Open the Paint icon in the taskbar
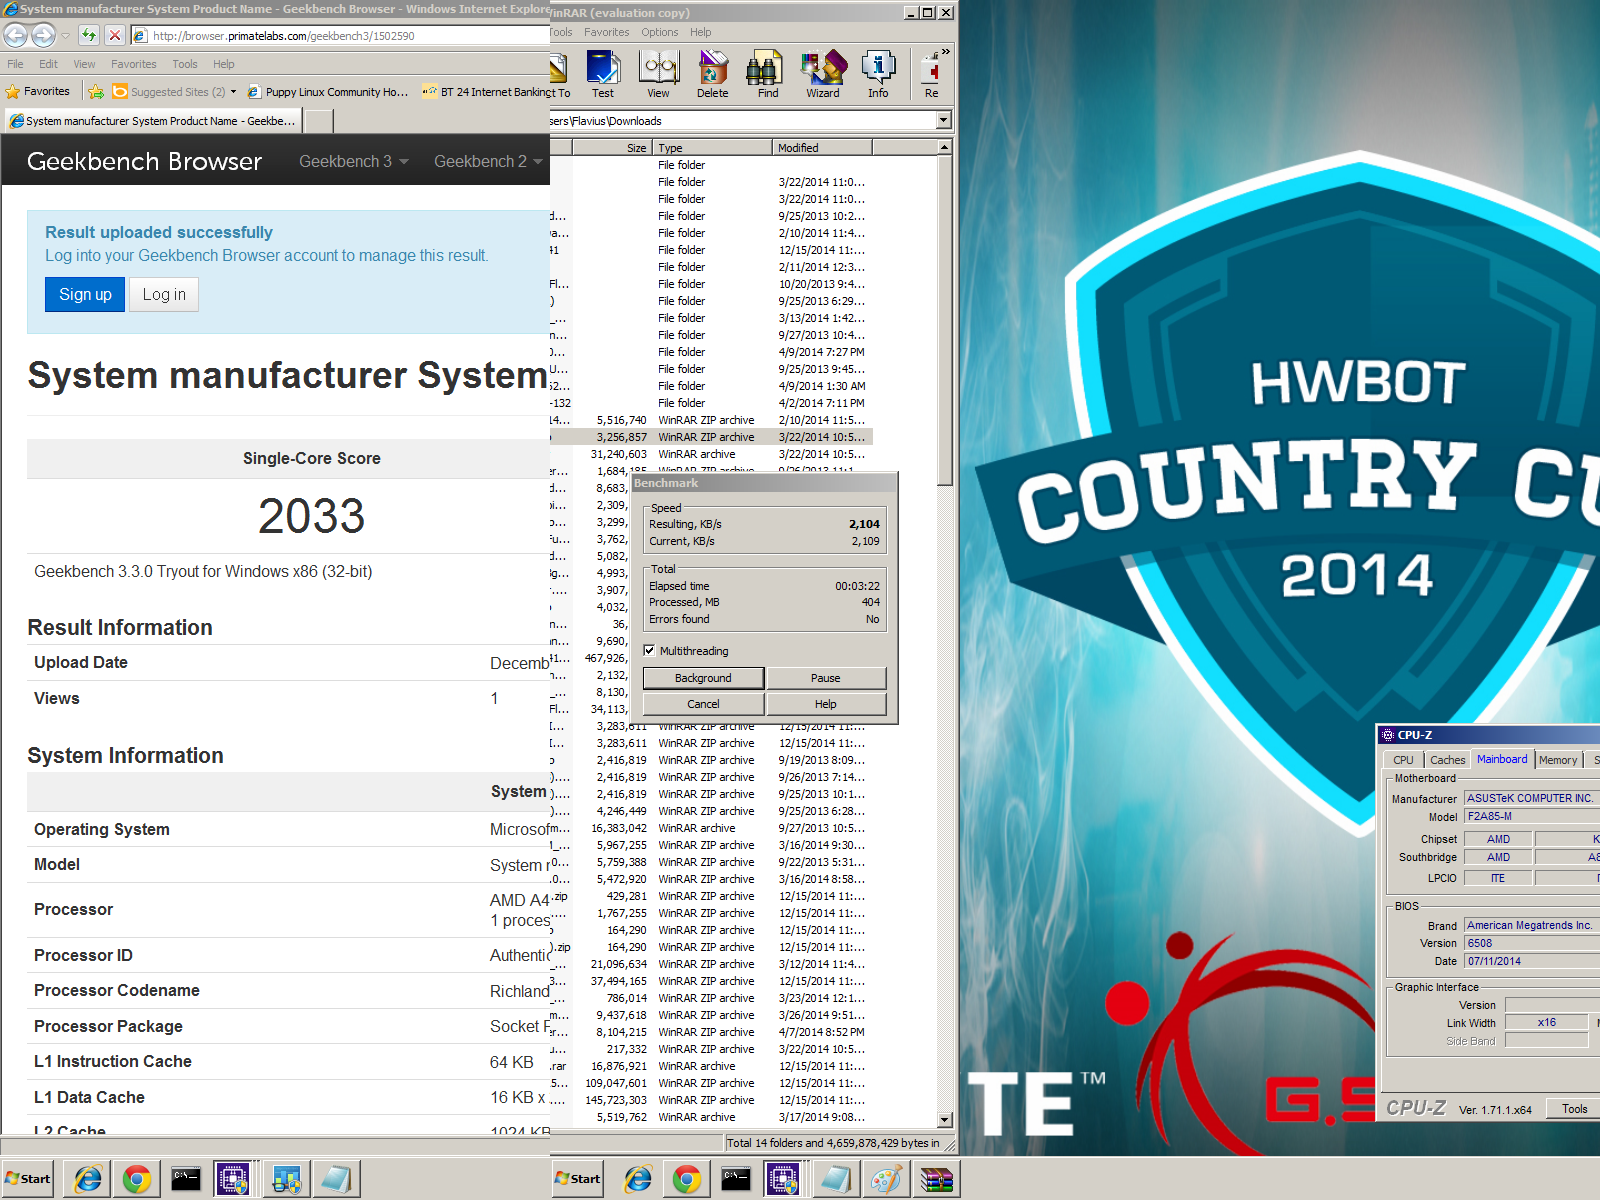1600x1200 pixels. point(886,1179)
